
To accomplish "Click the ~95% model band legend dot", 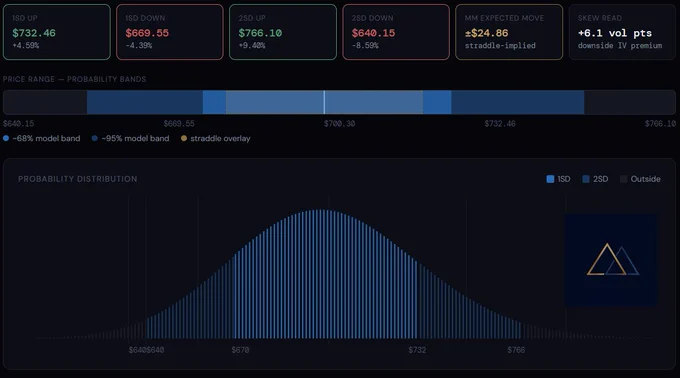I will [95, 138].
